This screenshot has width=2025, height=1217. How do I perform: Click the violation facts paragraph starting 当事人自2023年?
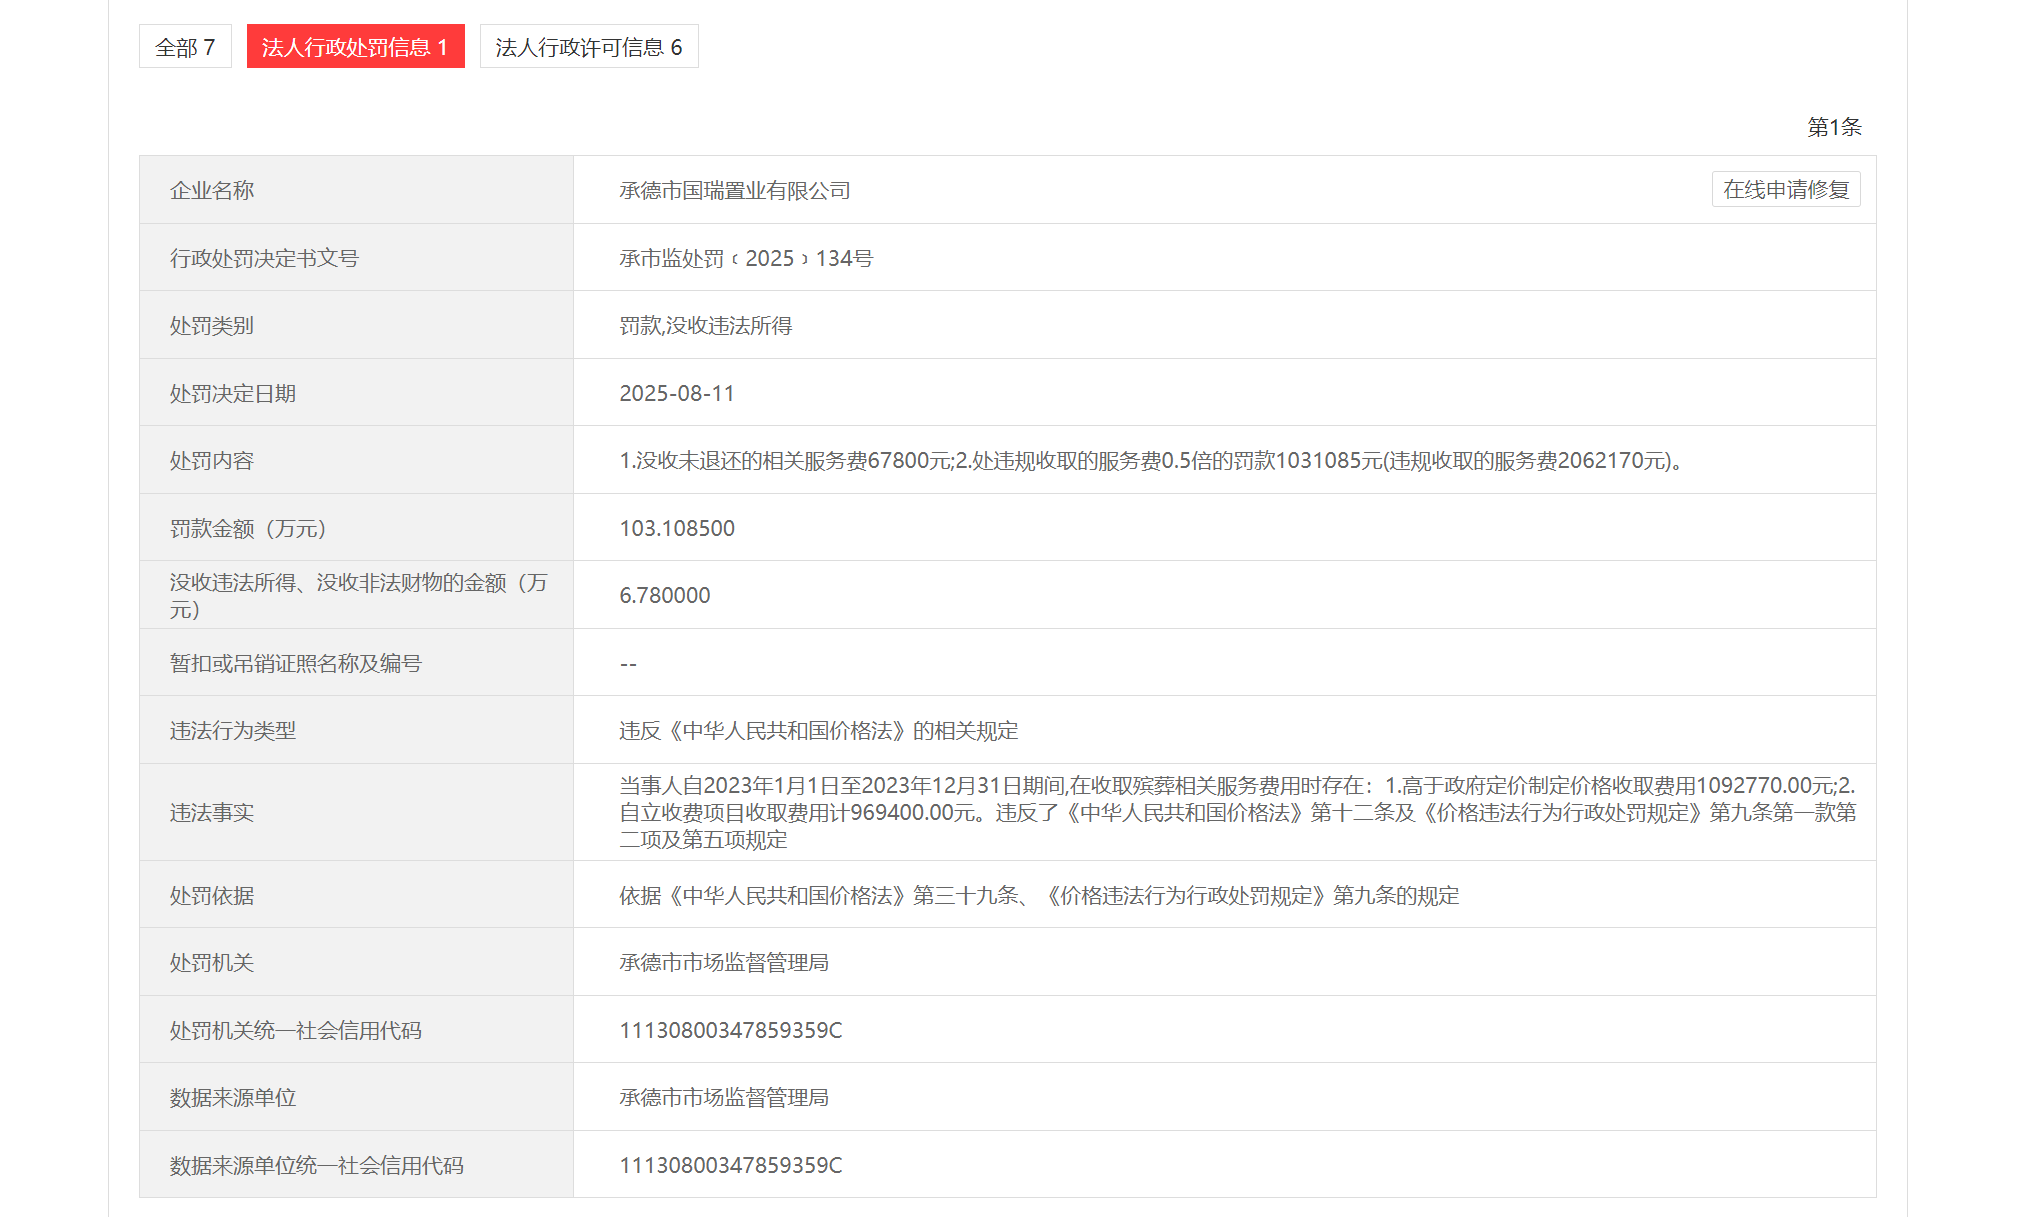tap(1238, 812)
